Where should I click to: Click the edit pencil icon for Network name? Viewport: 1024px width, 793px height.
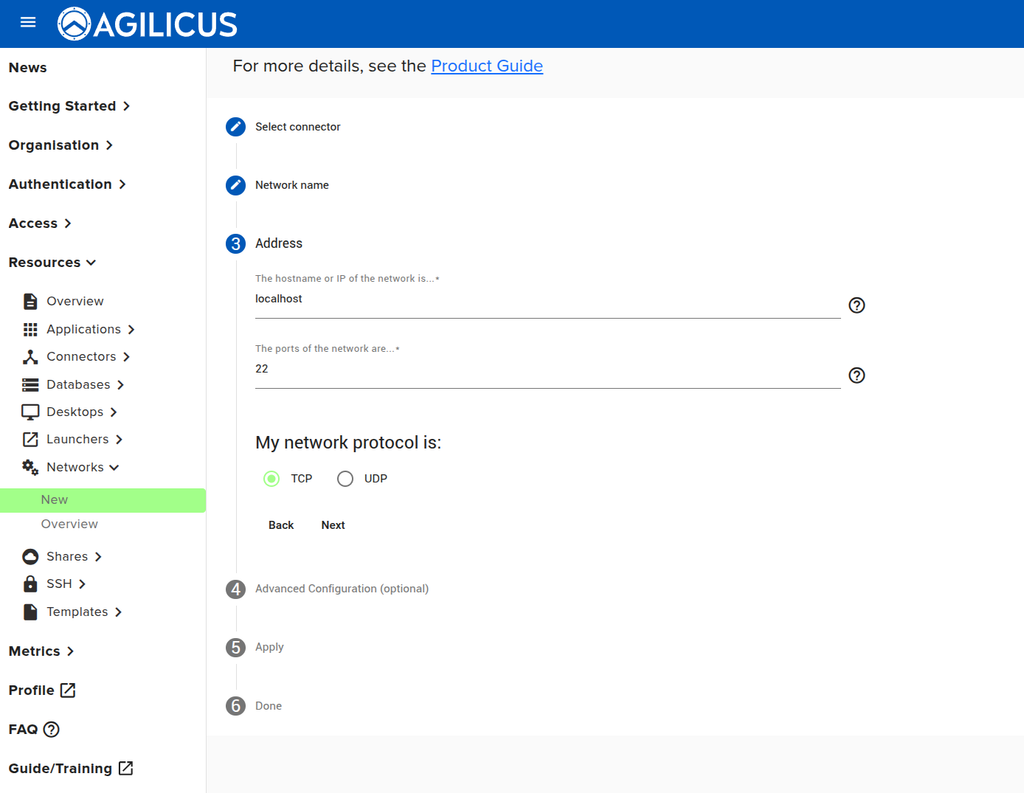click(236, 186)
